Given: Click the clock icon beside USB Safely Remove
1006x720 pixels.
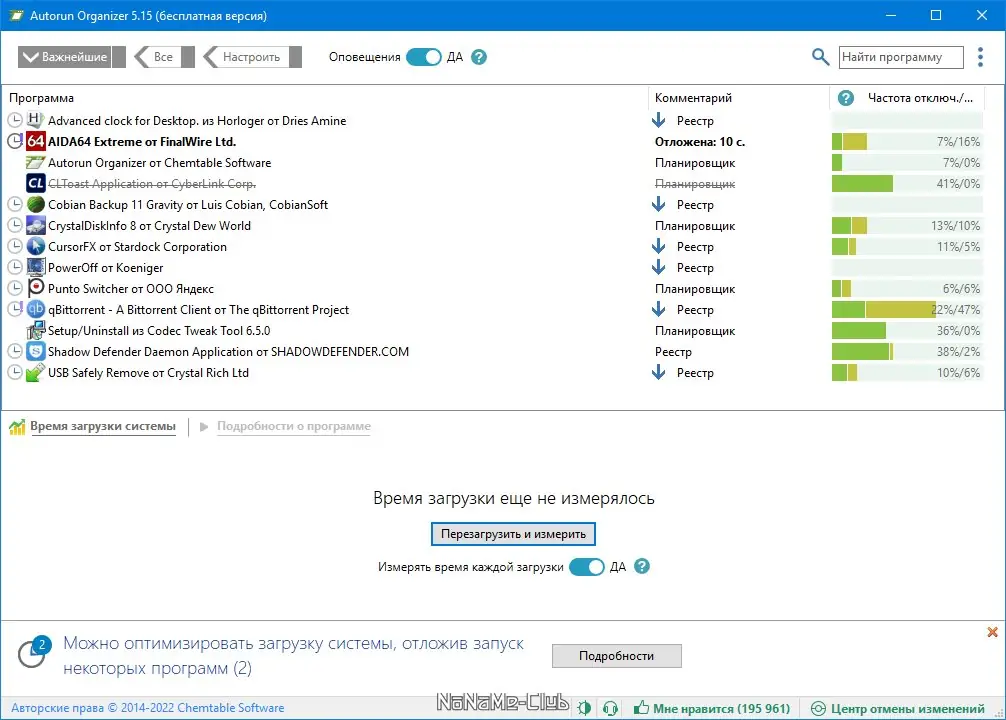Looking at the screenshot, I should pos(15,373).
